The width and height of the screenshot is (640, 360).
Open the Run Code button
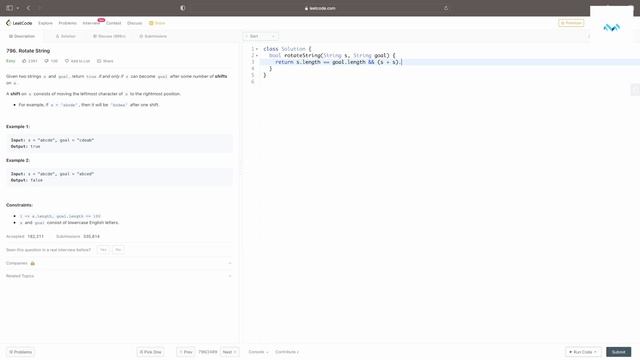click(583, 352)
